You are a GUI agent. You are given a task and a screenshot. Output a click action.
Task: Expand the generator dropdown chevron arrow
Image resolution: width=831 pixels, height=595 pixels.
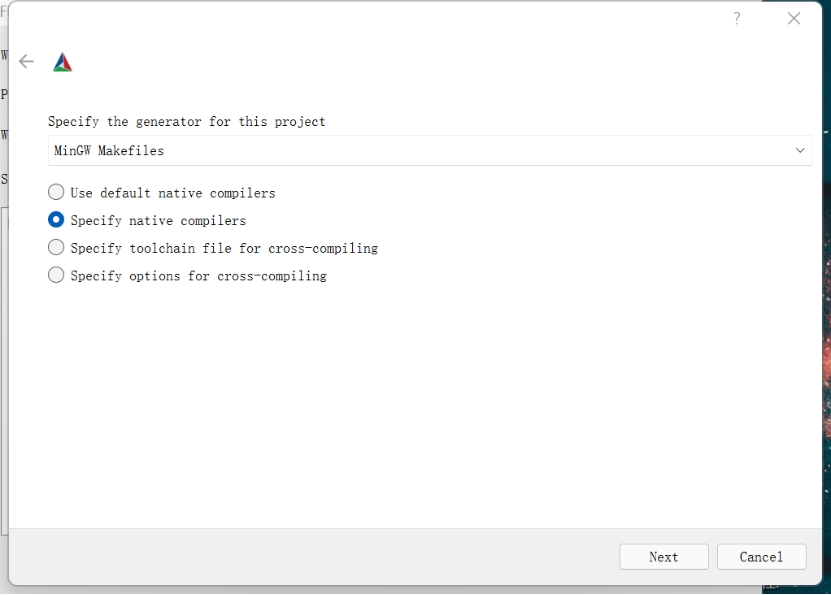tap(800, 150)
